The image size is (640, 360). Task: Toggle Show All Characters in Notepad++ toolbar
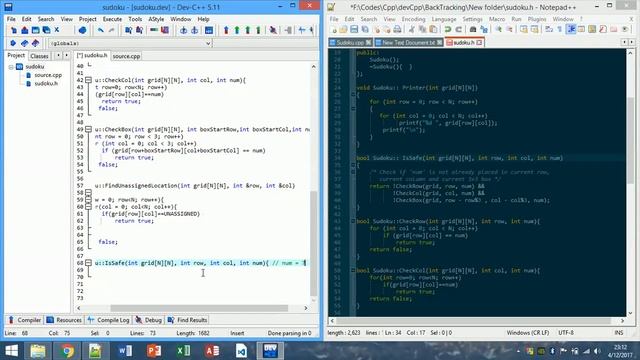pos(559,29)
